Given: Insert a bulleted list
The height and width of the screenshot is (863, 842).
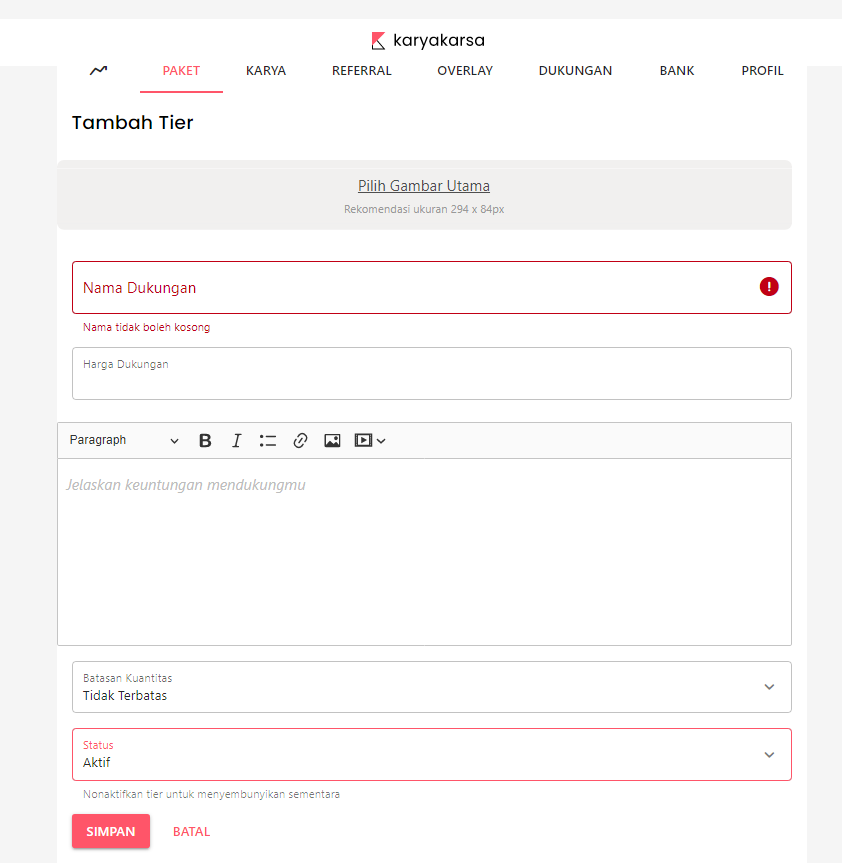Looking at the screenshot, I should pos(268,441).
